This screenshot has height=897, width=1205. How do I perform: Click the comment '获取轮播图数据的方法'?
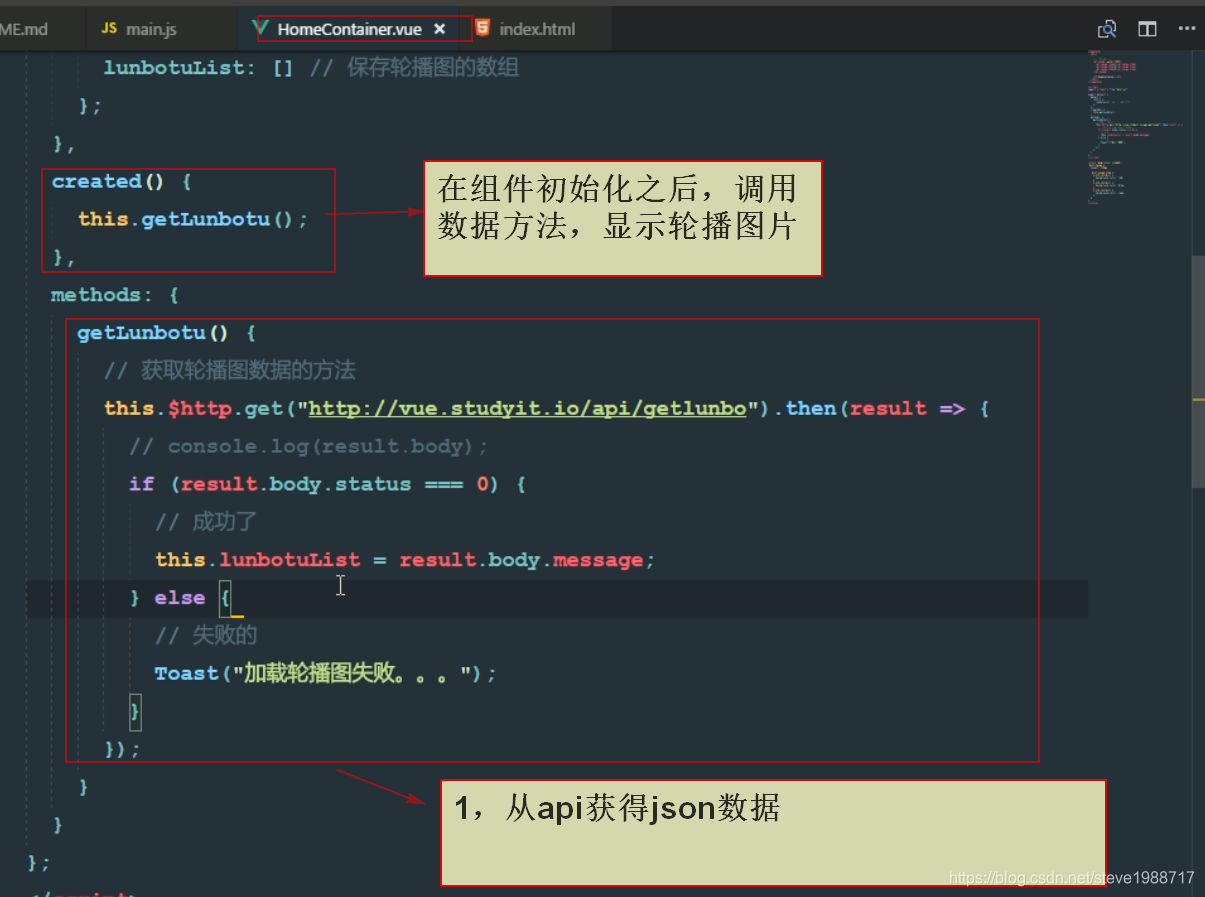(229, 371)
